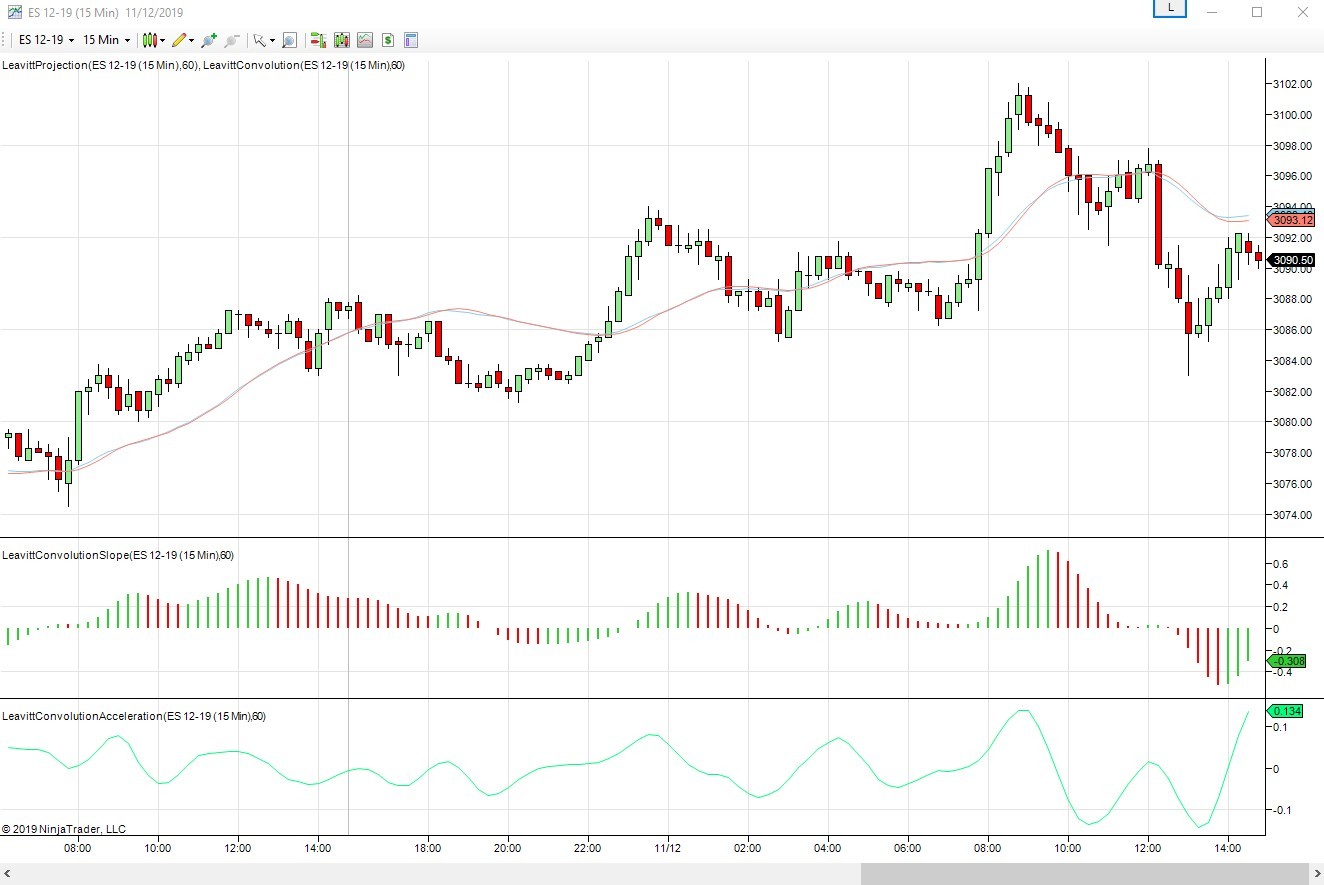Click the 22:00 time axis label
1324x885 pixels.
coord(588,848)
